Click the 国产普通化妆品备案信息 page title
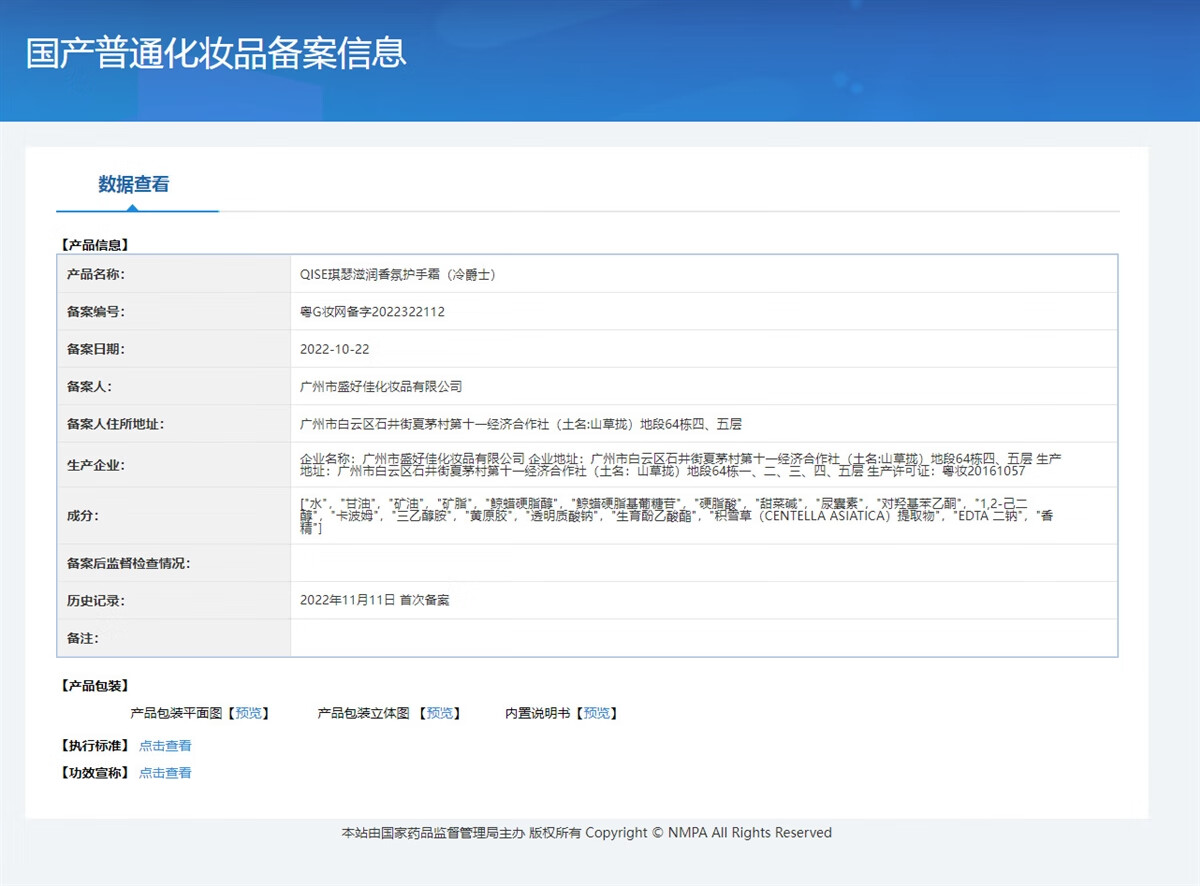Viewport: 1200px width, 886px height. (x=216, y=53)
